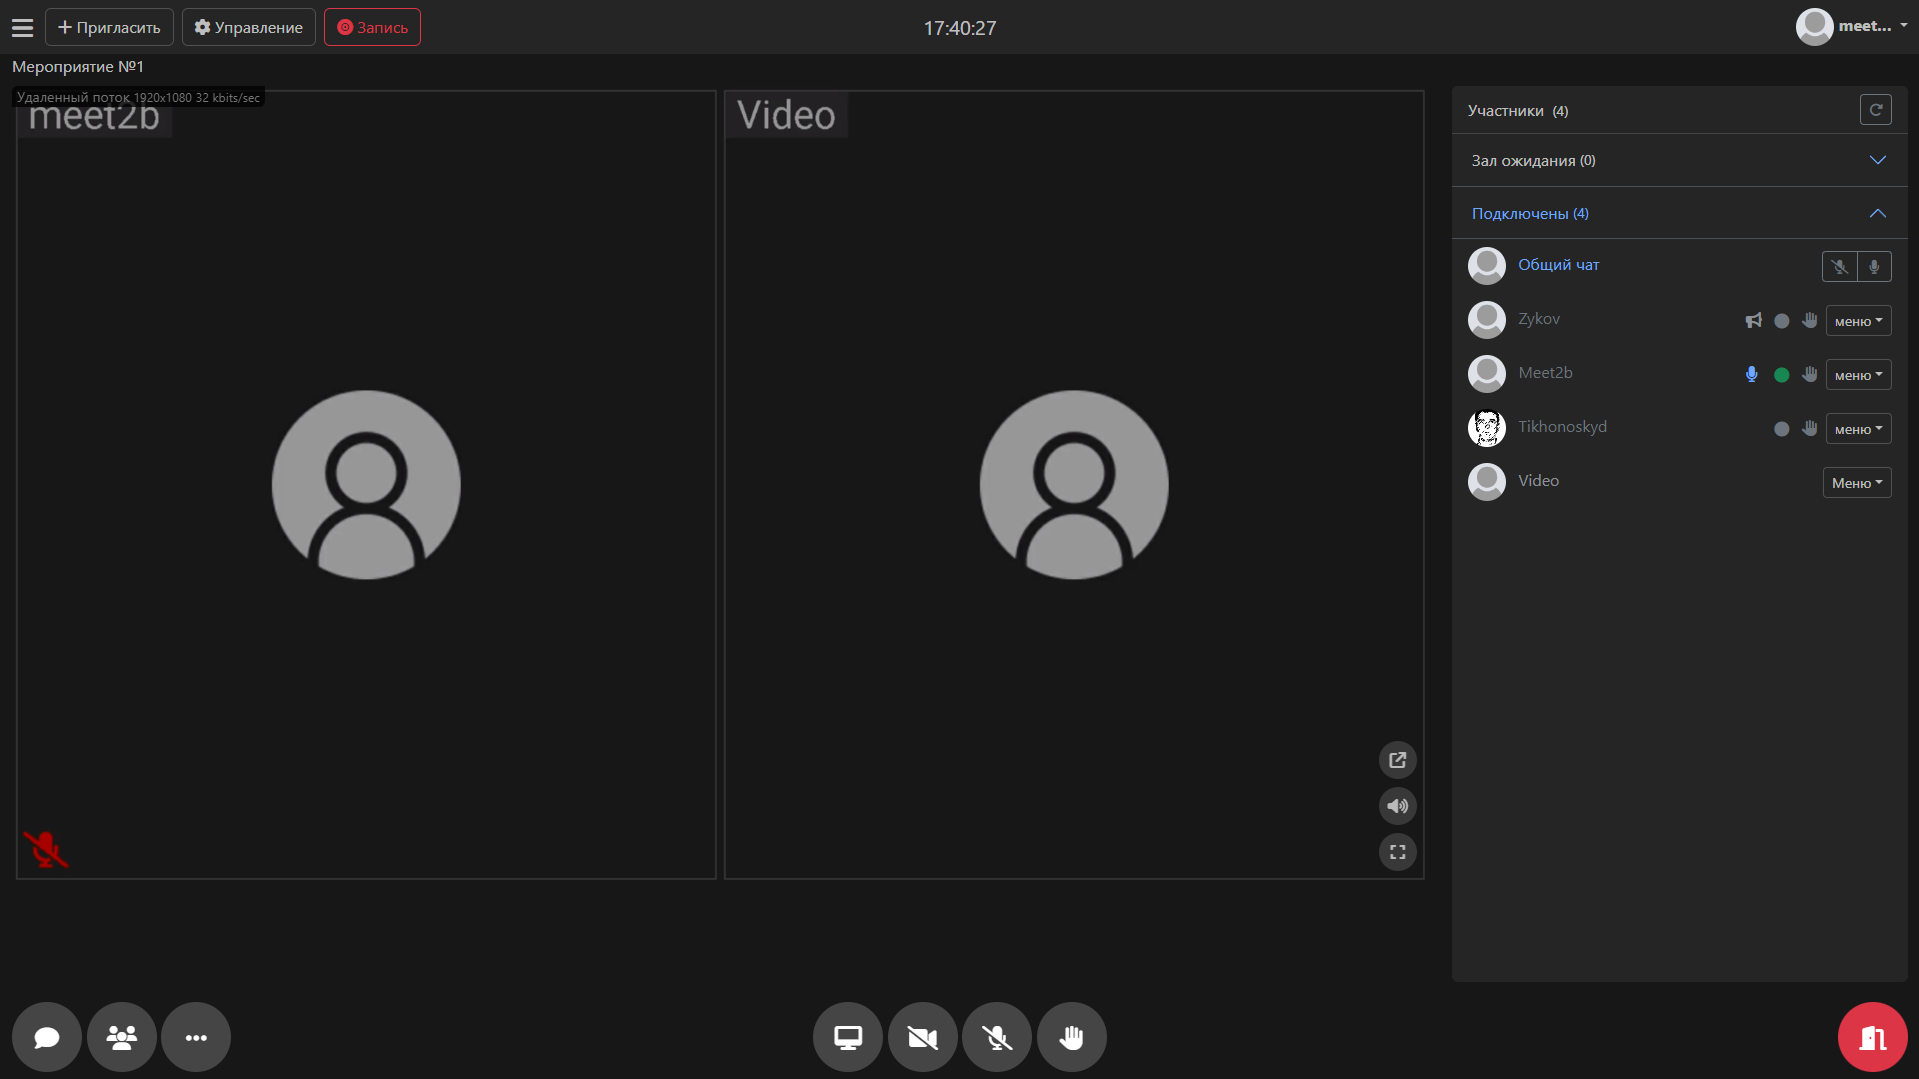Open the menu dropdown for Tikhonoskyd
1919x1079 pixels.
pos(1858,429)
